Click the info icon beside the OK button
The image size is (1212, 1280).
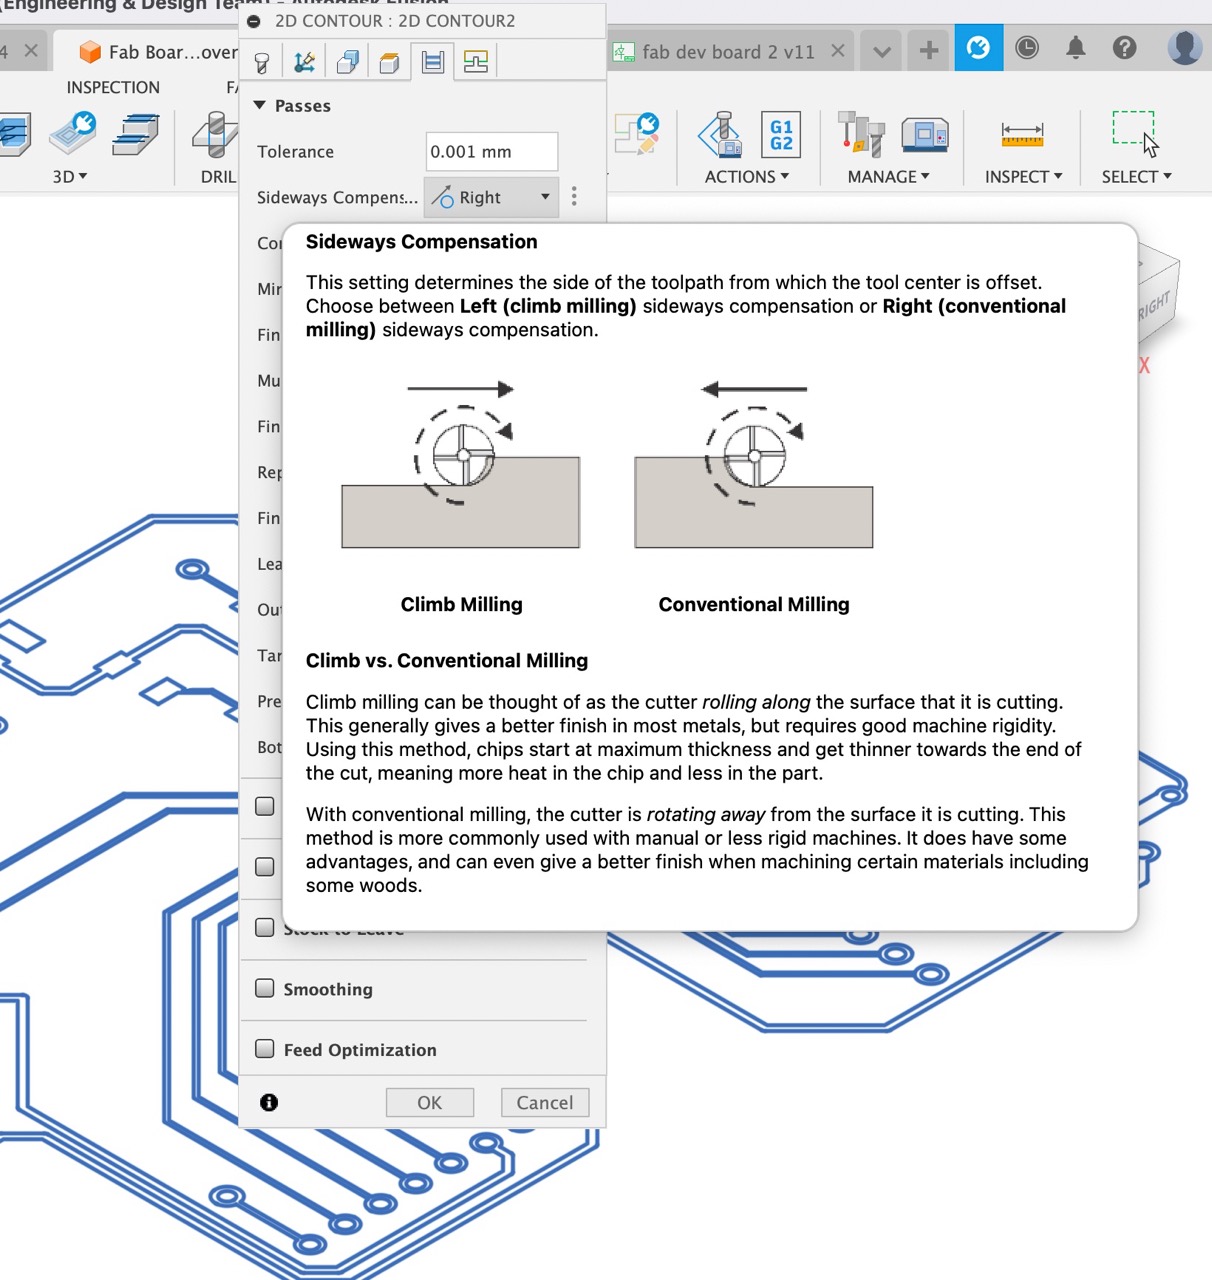pos(269,1102)
